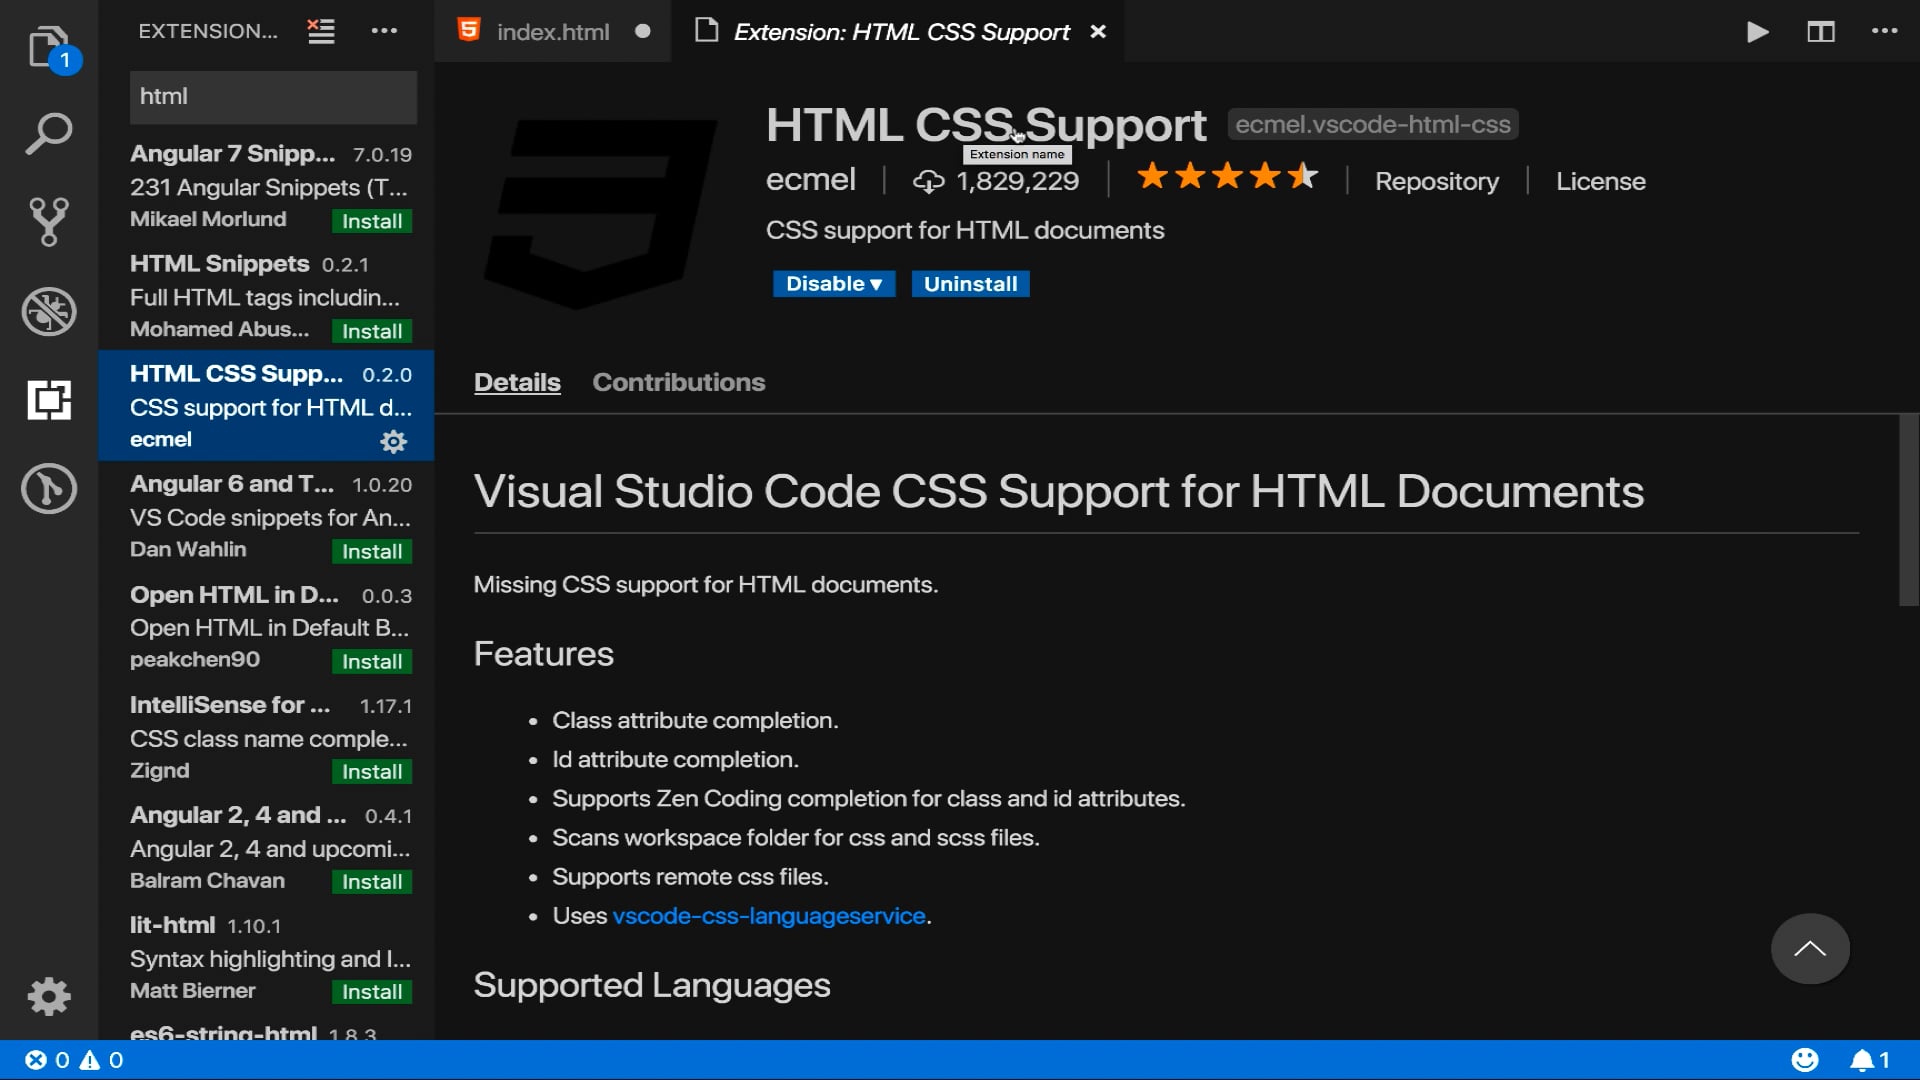
Task: Click the notification bell in status bar
Action: [1862, 1060]
